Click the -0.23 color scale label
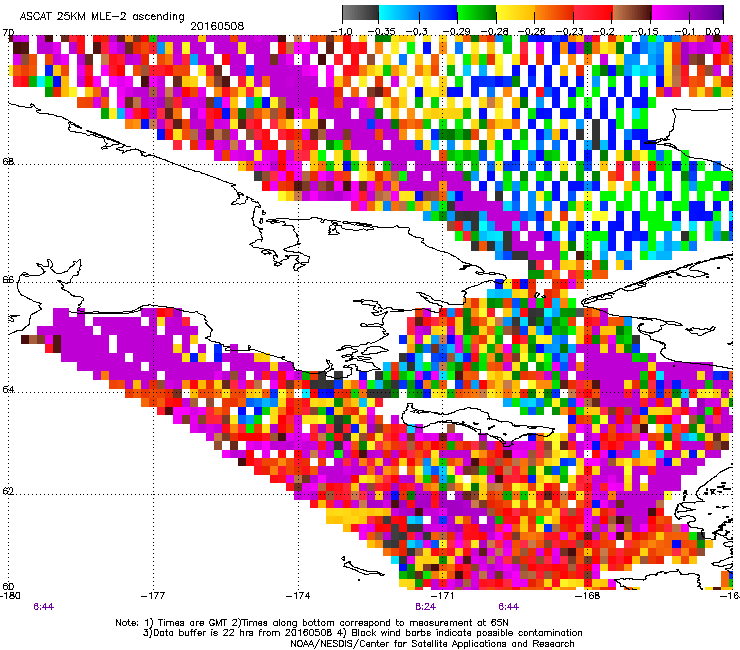Screen dimensions: 740x650 (572, 31)
